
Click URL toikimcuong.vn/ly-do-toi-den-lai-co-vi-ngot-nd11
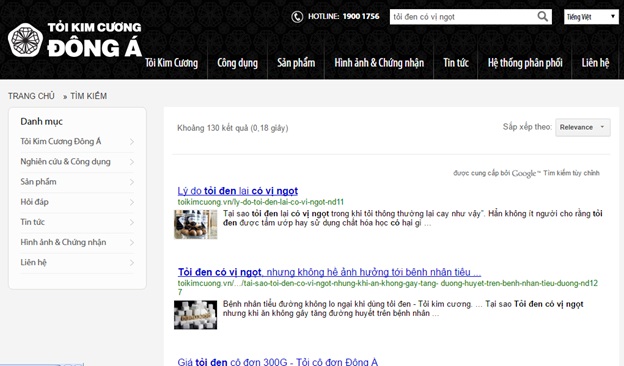point(261,202)
